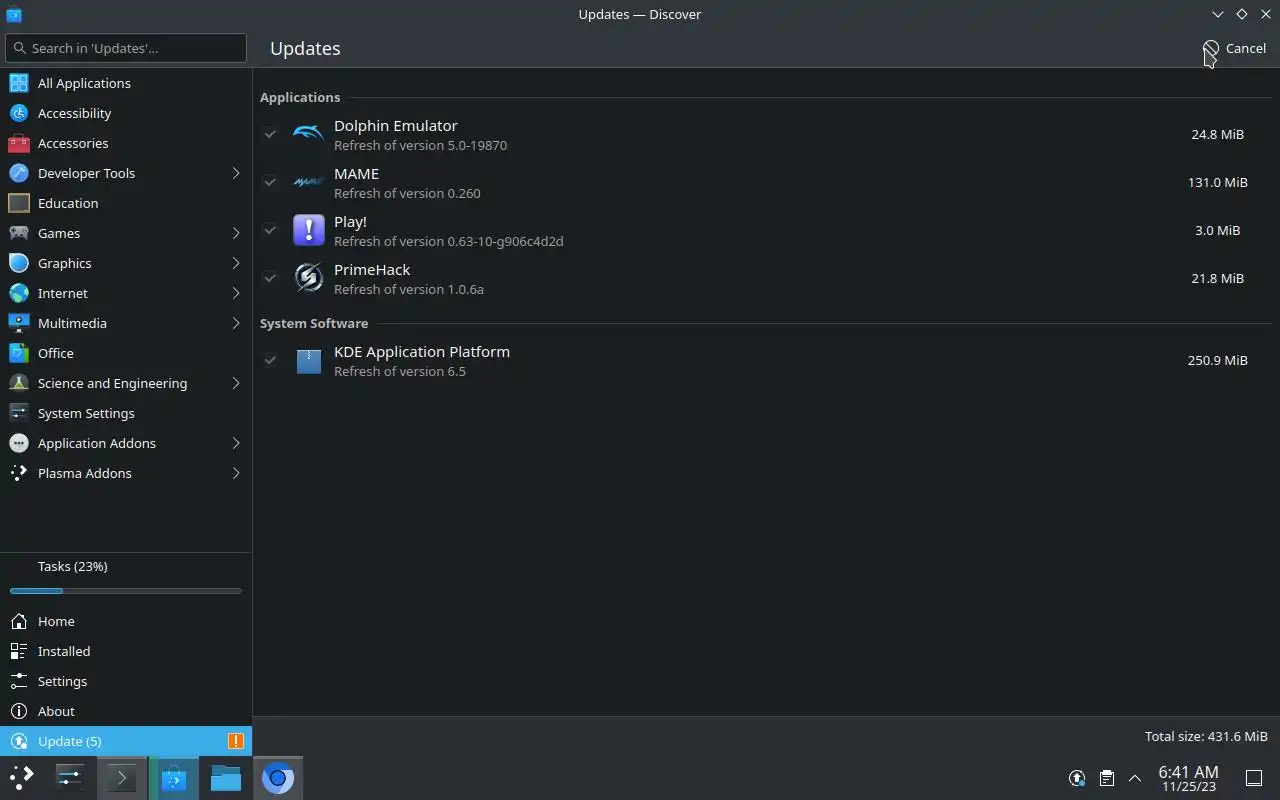Screen dimensions: 1280x800
Task: Click the Multimedia category icon
Action: pyautogui.click(x=18, y=323)
